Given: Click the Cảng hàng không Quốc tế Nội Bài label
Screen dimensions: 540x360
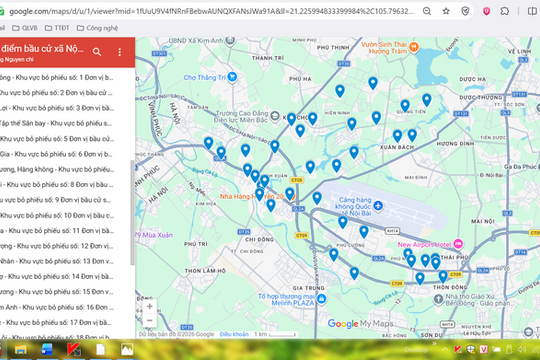Looking at the screenshot, I should click(x=354, y=206).
